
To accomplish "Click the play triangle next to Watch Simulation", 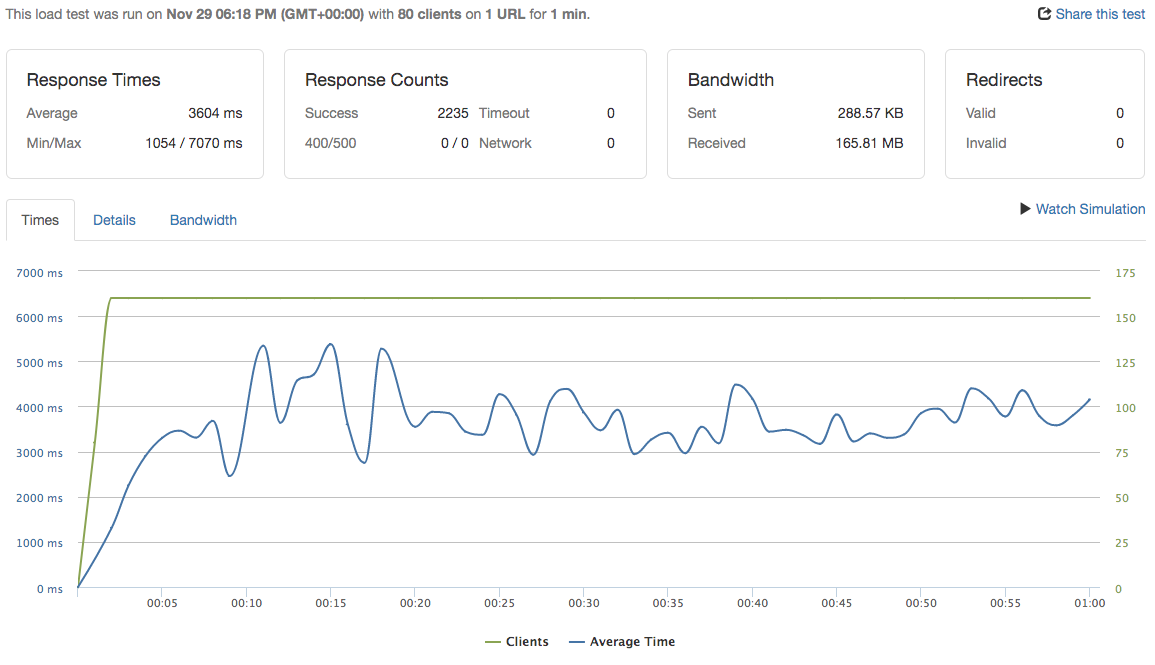I will coord(1024,209).
